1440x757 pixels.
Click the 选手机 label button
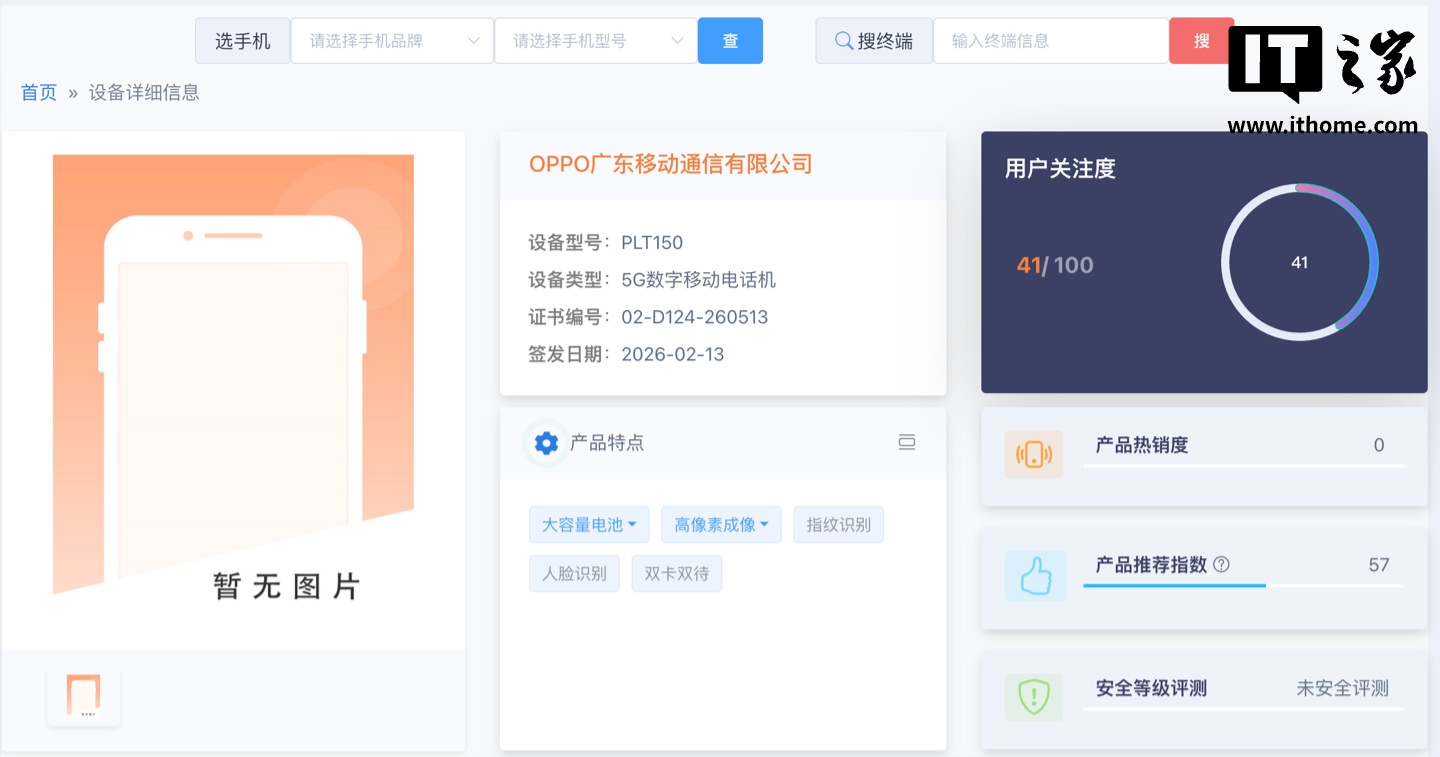tap(243, 41)
